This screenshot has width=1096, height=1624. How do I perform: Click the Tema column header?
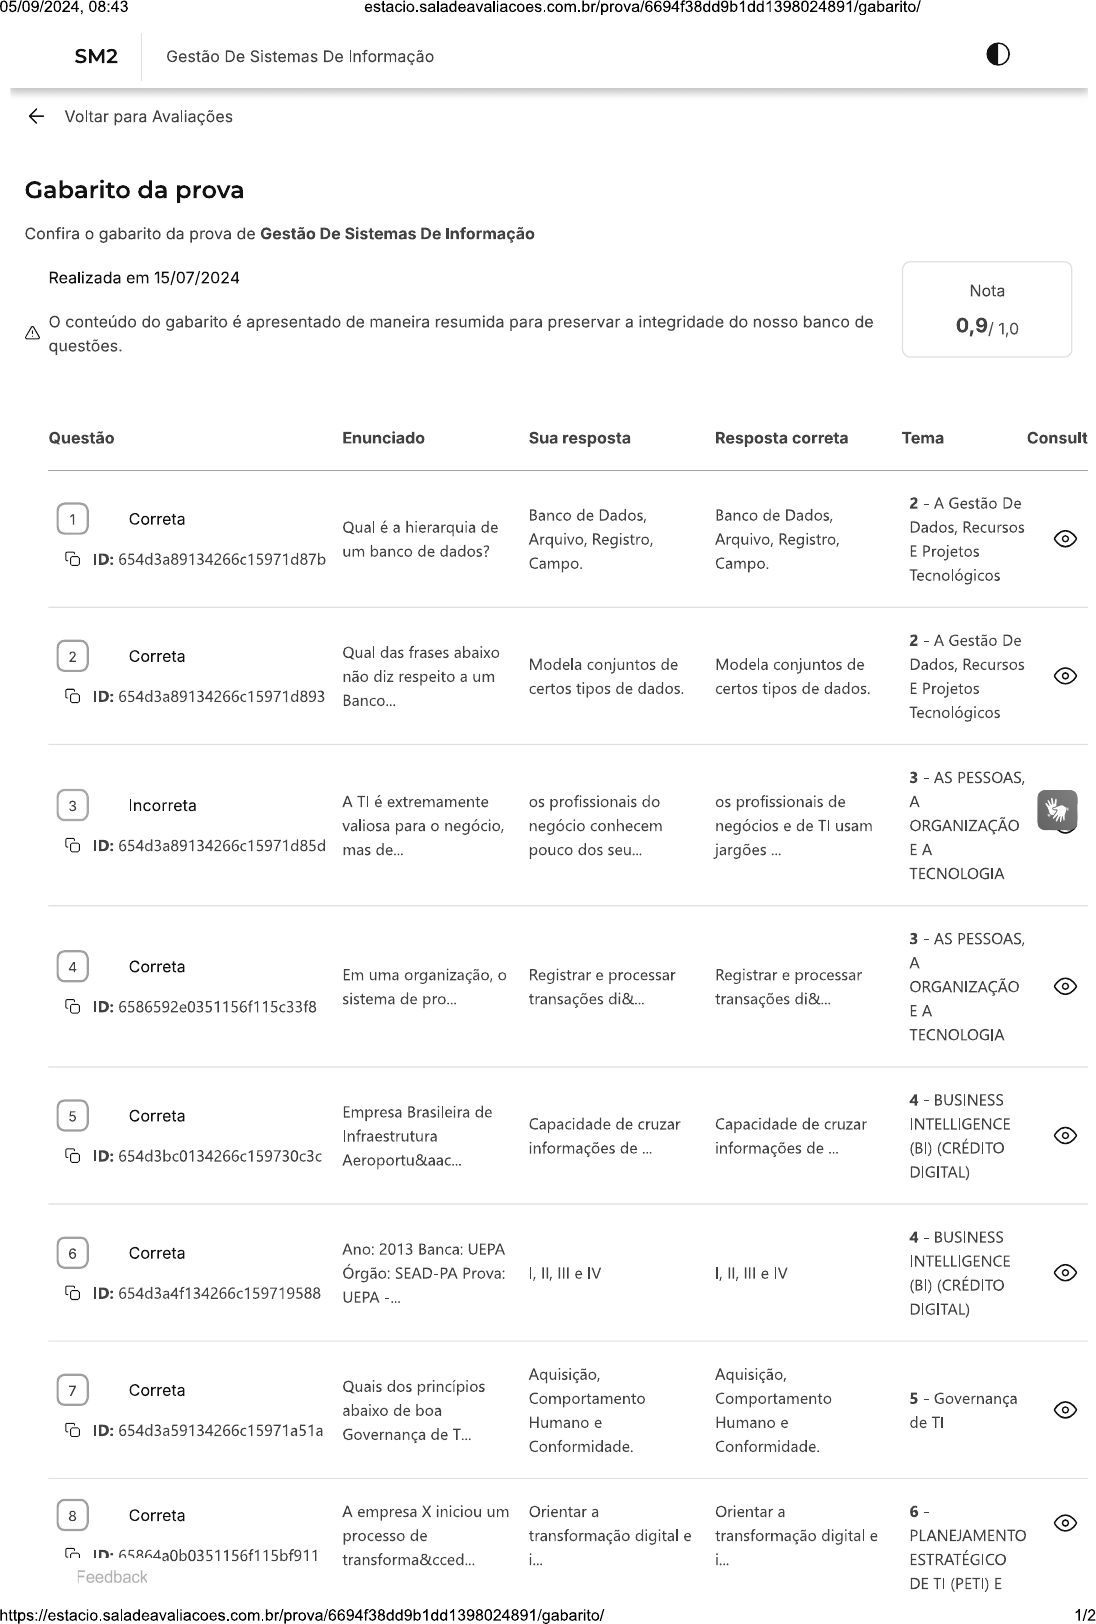point(922,438)
